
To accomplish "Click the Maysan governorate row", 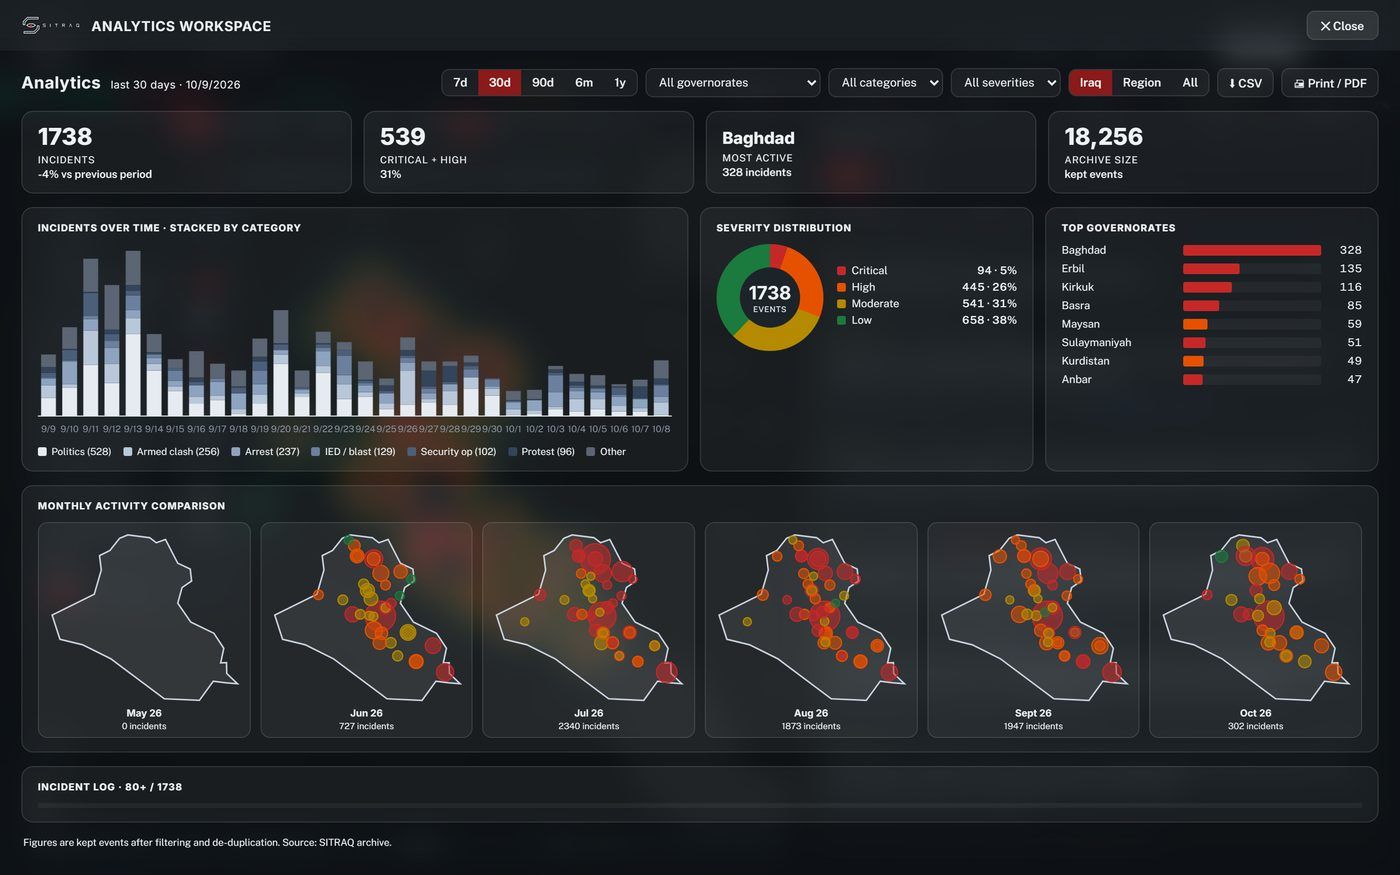I will click(1212, 324).
